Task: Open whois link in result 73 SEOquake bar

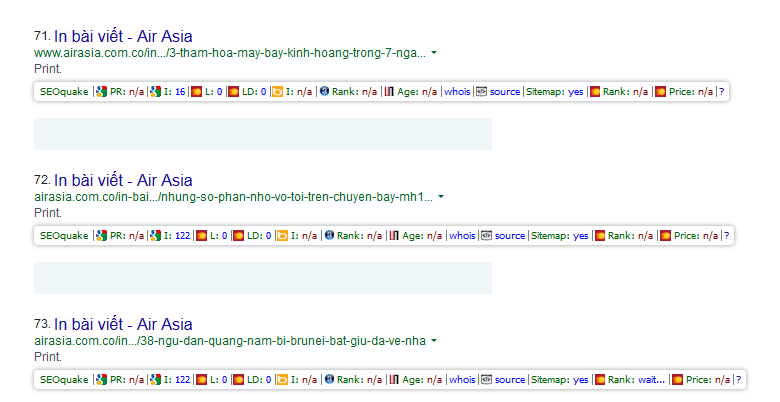Action: pos(462,380)
